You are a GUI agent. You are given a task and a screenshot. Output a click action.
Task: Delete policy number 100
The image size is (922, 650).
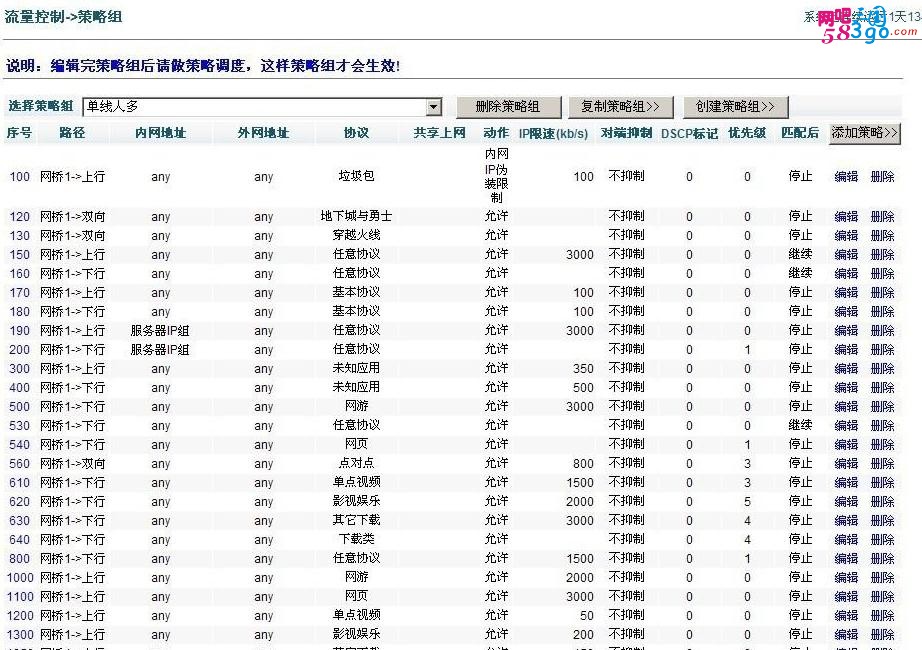tap(882, 176)
